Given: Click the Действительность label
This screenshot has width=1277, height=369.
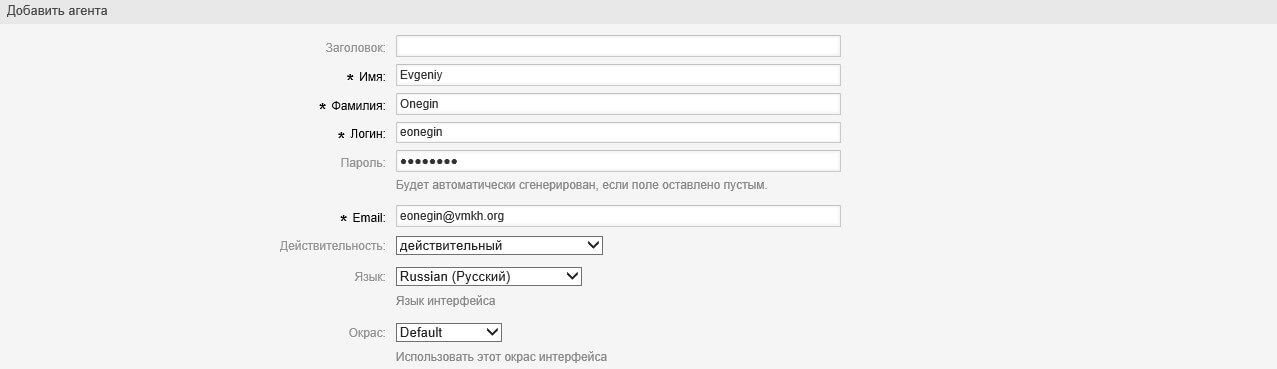Looking at the screenshot, I should click(333, 246).
